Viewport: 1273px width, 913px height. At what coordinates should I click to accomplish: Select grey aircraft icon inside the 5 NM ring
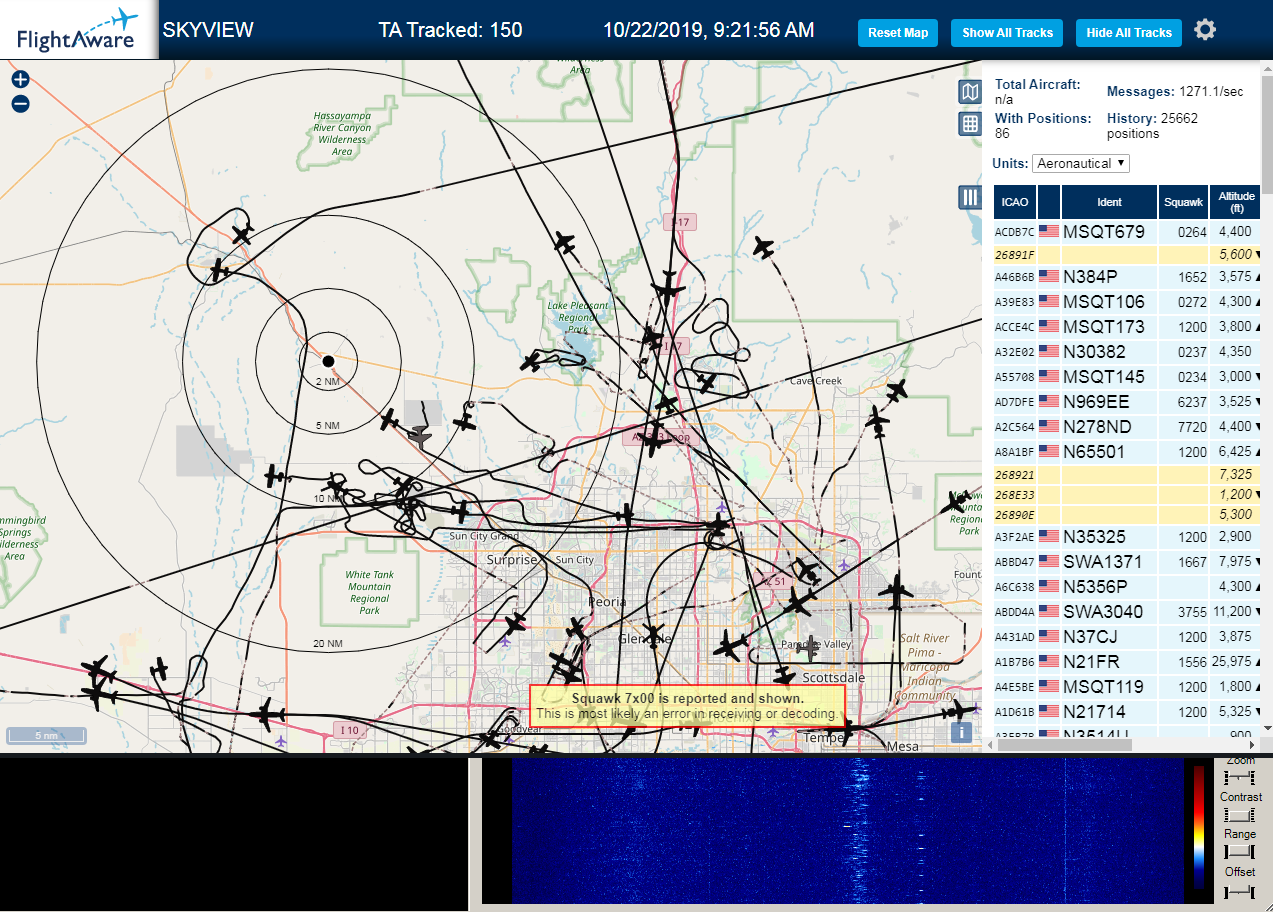(x=420, y=436)
